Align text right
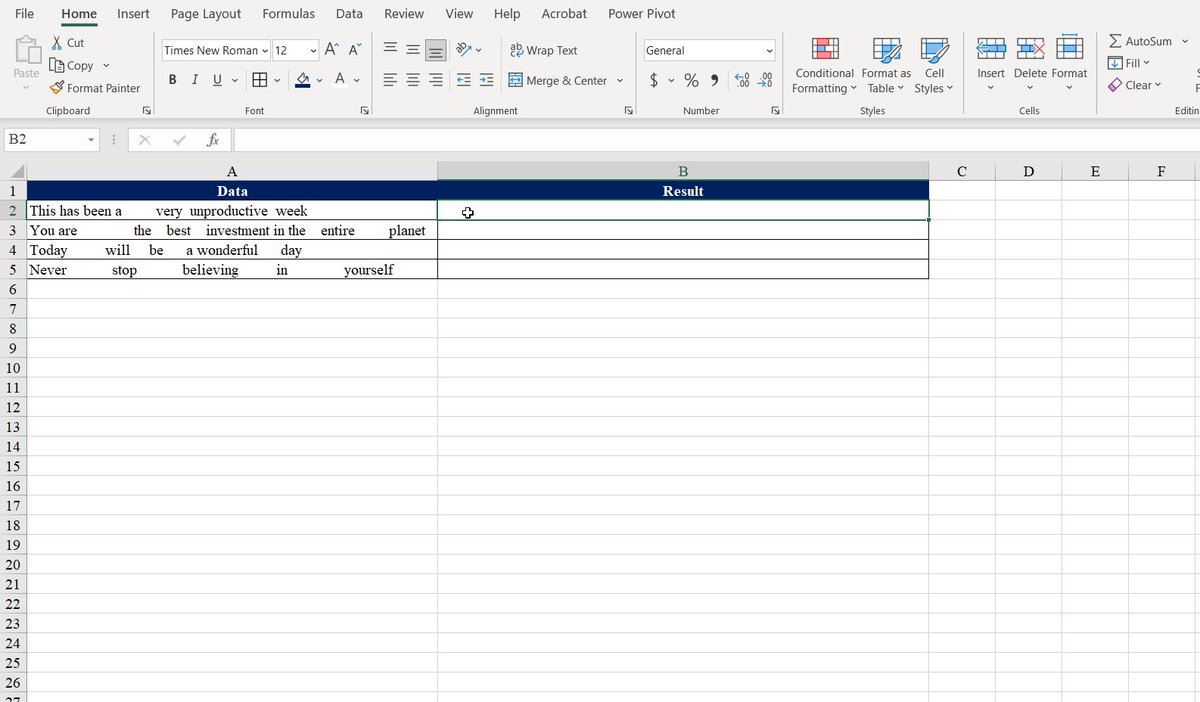The image size is (1200, 702). (x=436, y=80)
